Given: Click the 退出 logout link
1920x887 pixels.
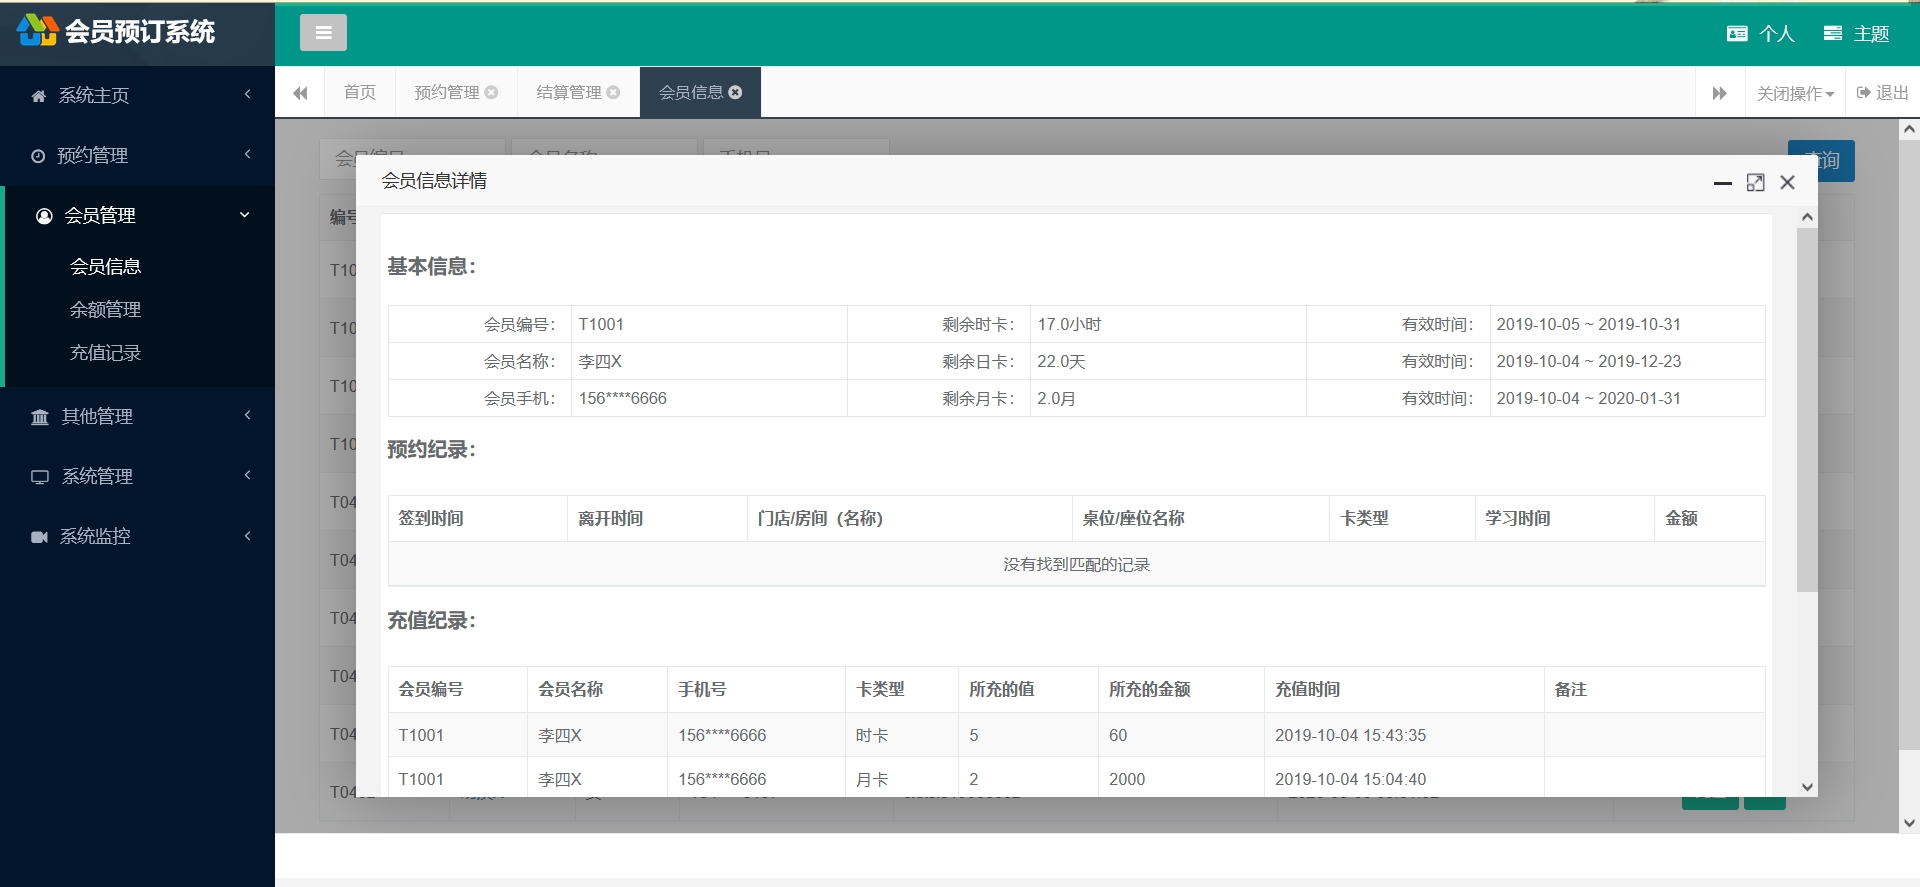Looking at the screenshot, I should tap(1882, 93).
